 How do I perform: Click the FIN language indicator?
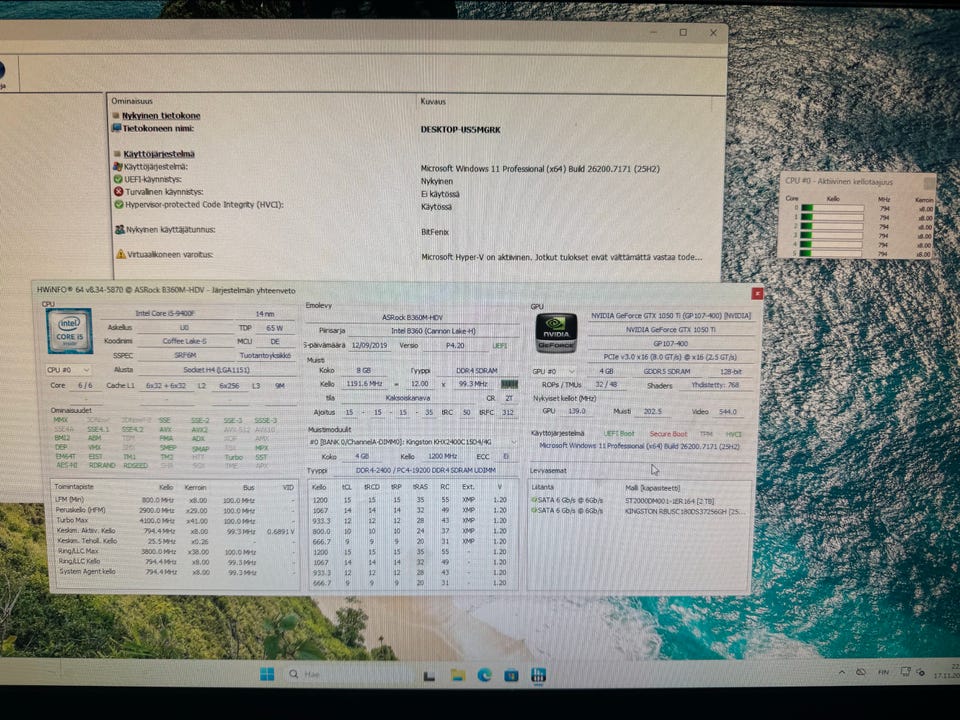pos(883,672)
